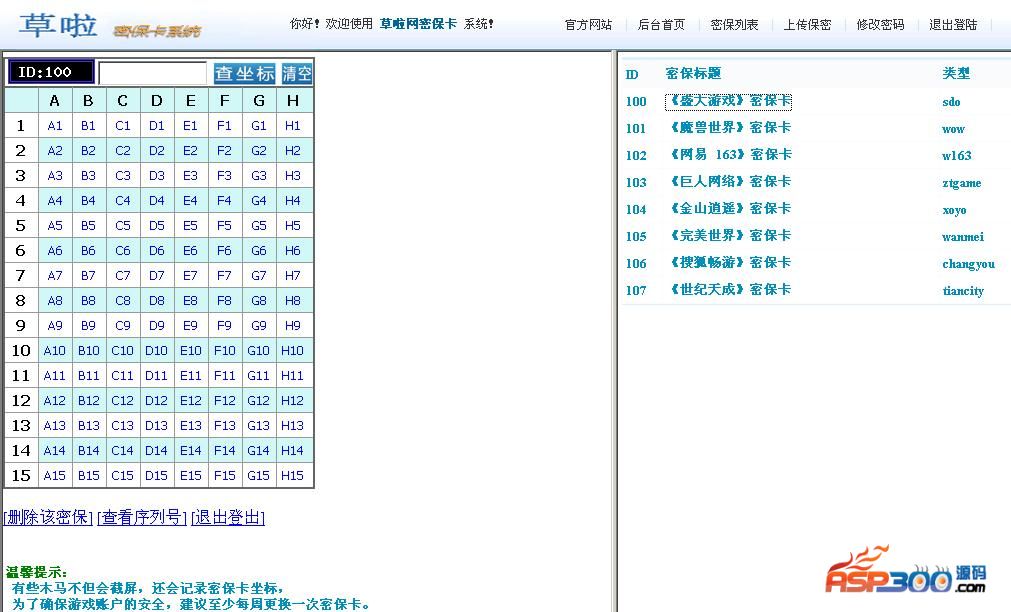Select grid cell A15
Screen dimensions: 1011x612
[55, 475]
